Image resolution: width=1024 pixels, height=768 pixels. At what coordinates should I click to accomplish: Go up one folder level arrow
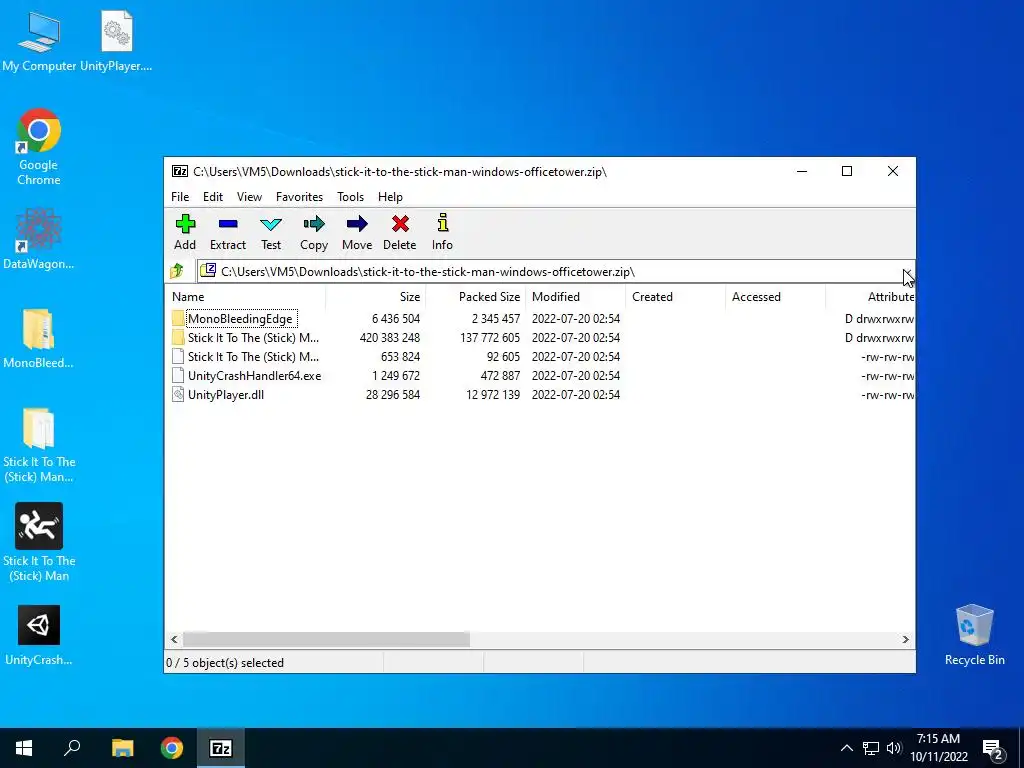coord(177,271)
